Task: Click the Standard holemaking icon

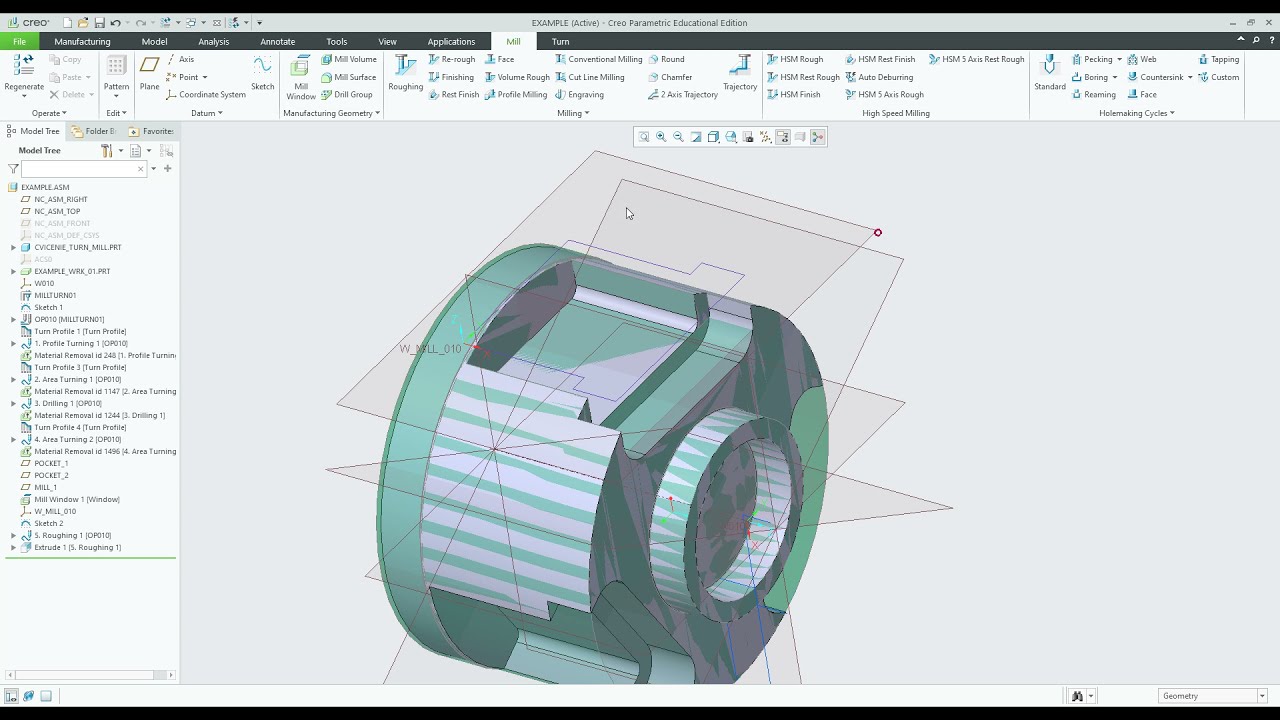Action: point(1049,66)
